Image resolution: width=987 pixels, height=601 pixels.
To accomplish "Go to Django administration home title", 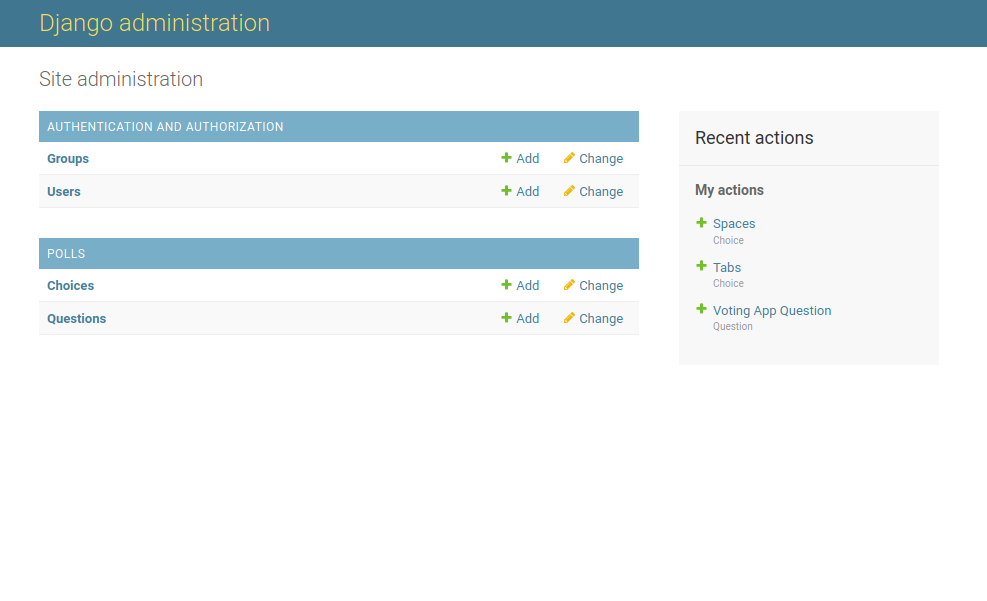I will [x=154, y=23].
